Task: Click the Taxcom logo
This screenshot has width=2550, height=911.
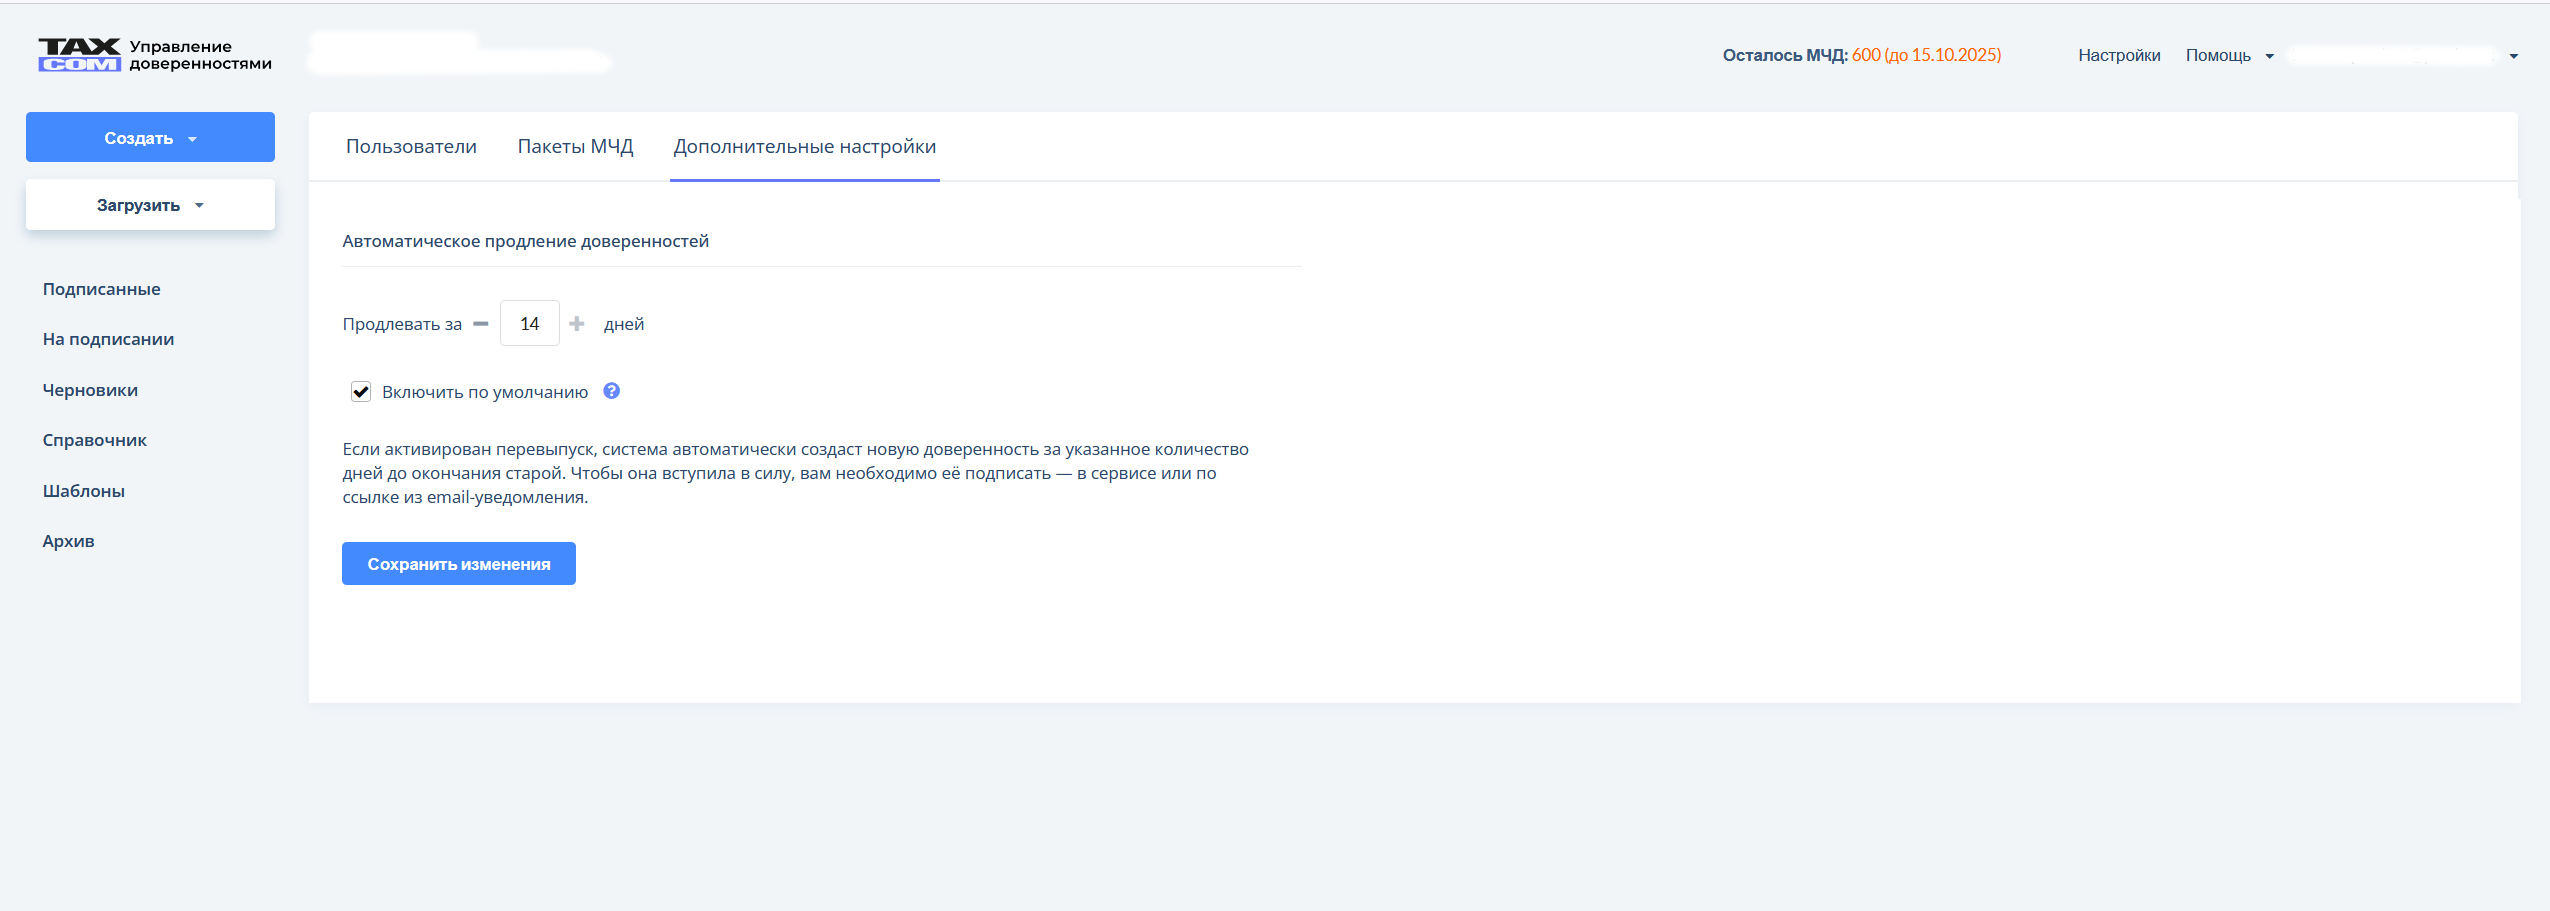Action: tap(80, 55)
